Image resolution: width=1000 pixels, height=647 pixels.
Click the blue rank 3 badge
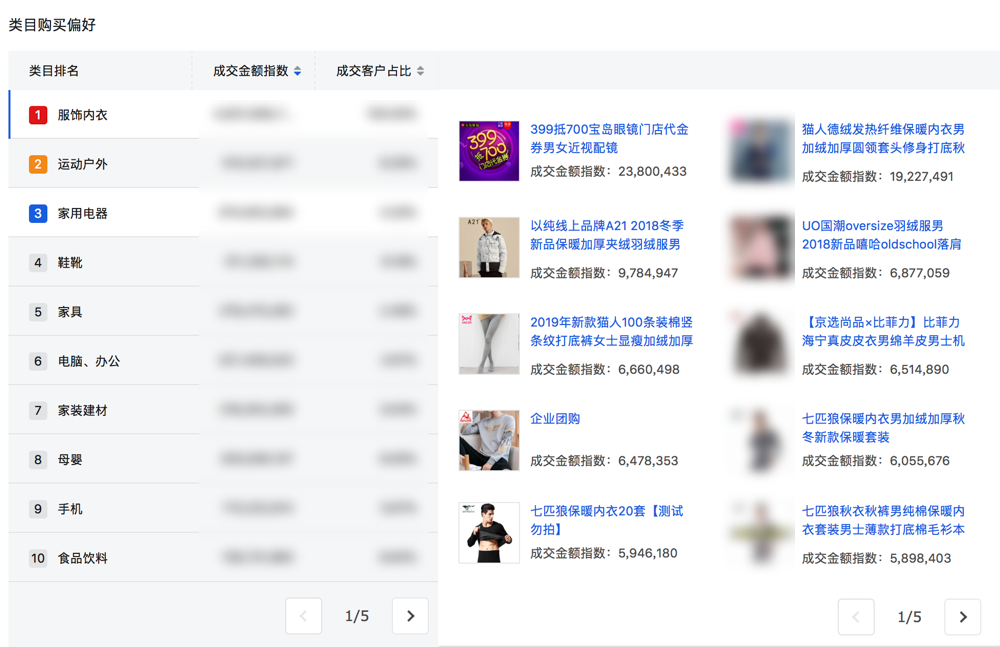38,213
